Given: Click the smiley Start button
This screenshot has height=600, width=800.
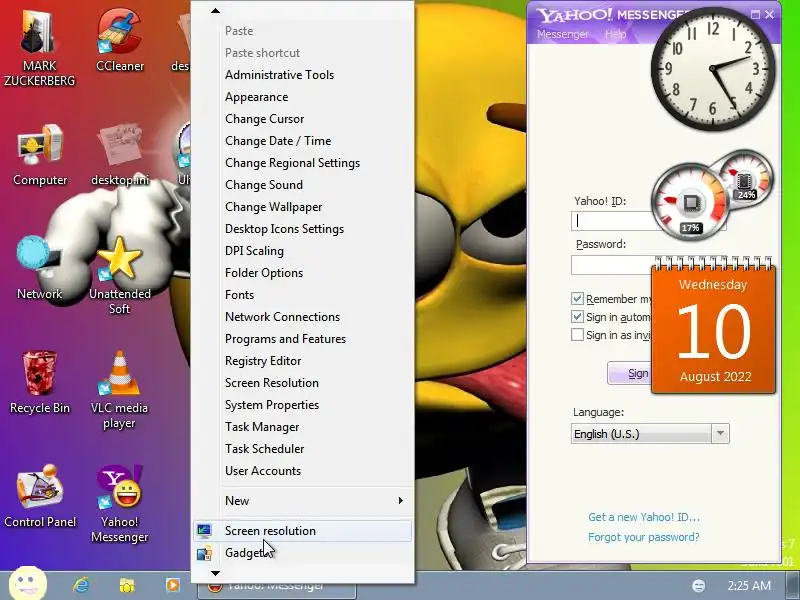Looking at the screenshot, I should [x=28, y=583].
